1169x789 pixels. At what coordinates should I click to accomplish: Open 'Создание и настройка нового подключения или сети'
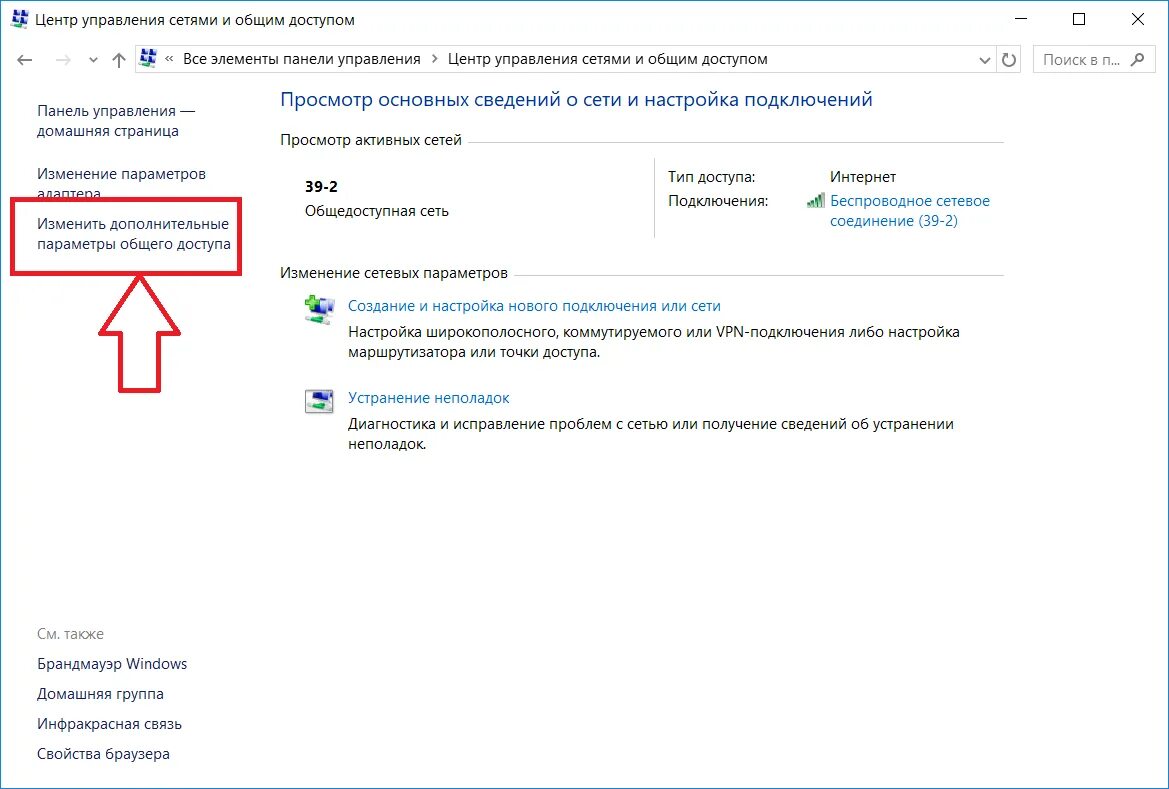pos(534,306)
